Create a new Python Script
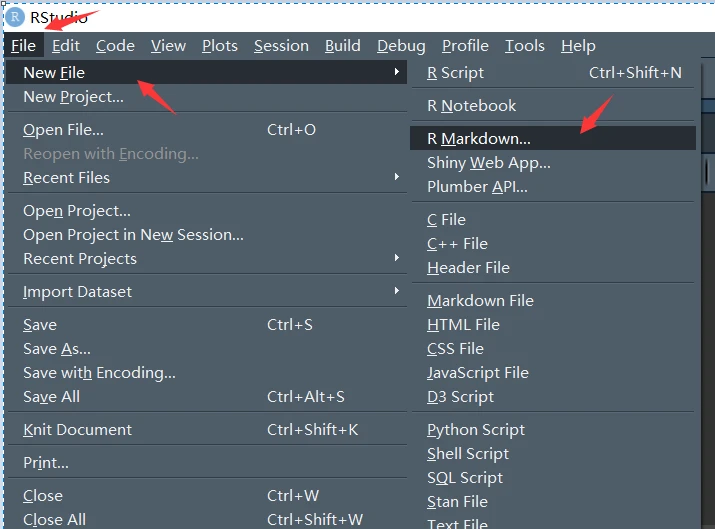Viewport: 715px width, 529px height. [475, 430]
